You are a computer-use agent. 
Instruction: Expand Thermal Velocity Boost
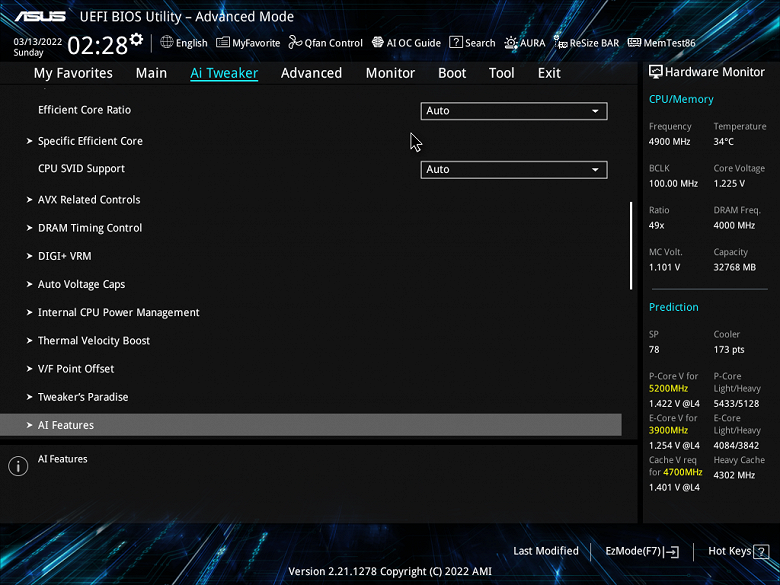94,341
